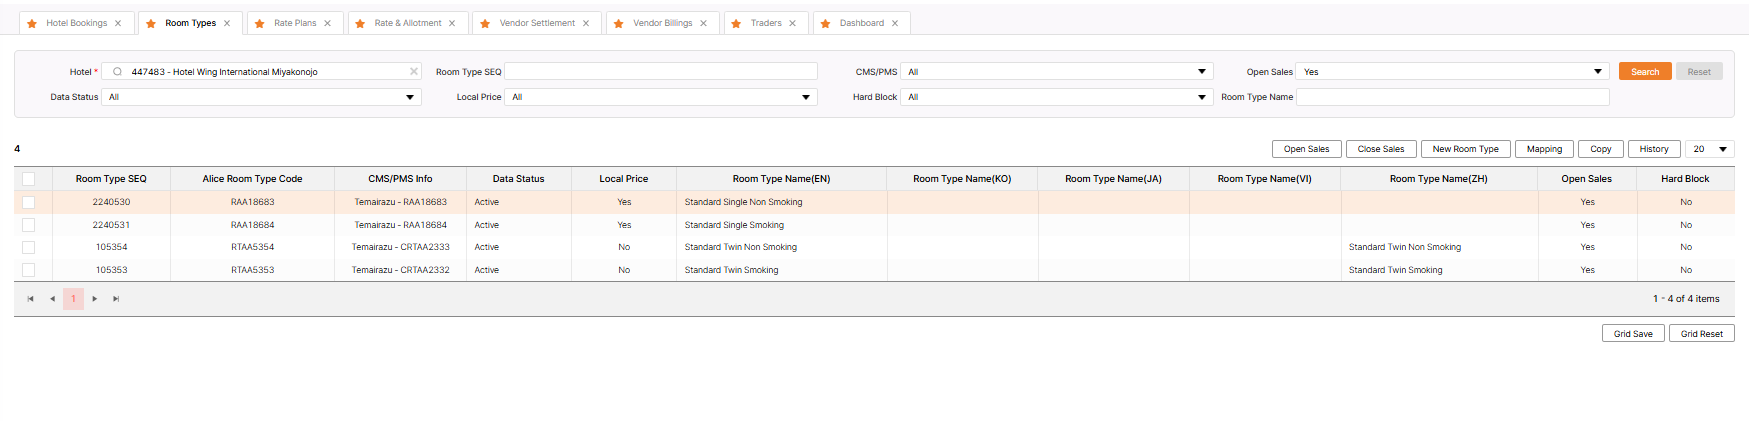The width and height of the screenshot is (1749, 421).
Task: Click the Open Sales action button
Action: tap(1306, 149)
